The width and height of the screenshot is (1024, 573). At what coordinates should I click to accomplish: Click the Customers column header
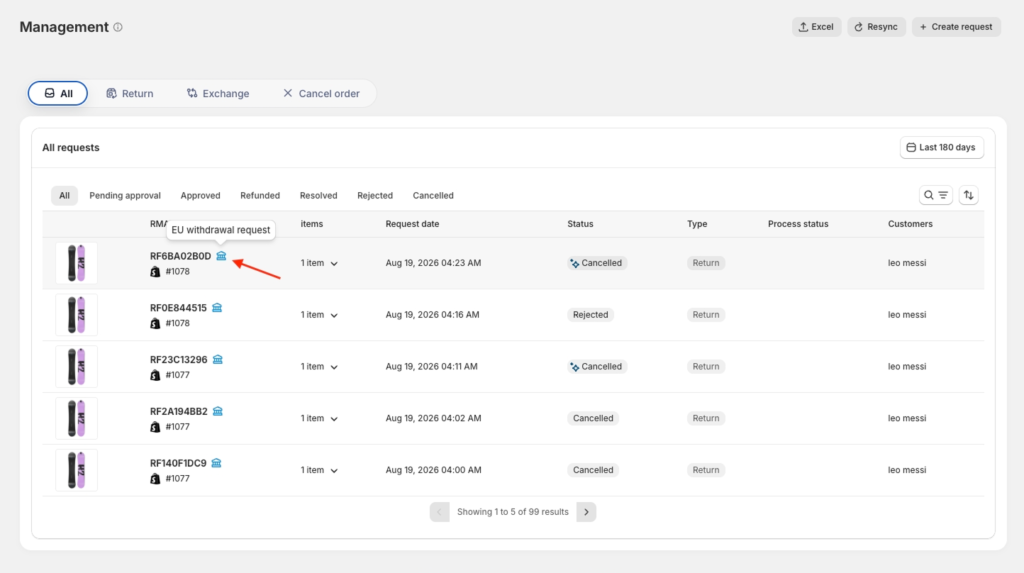(910, 224)
